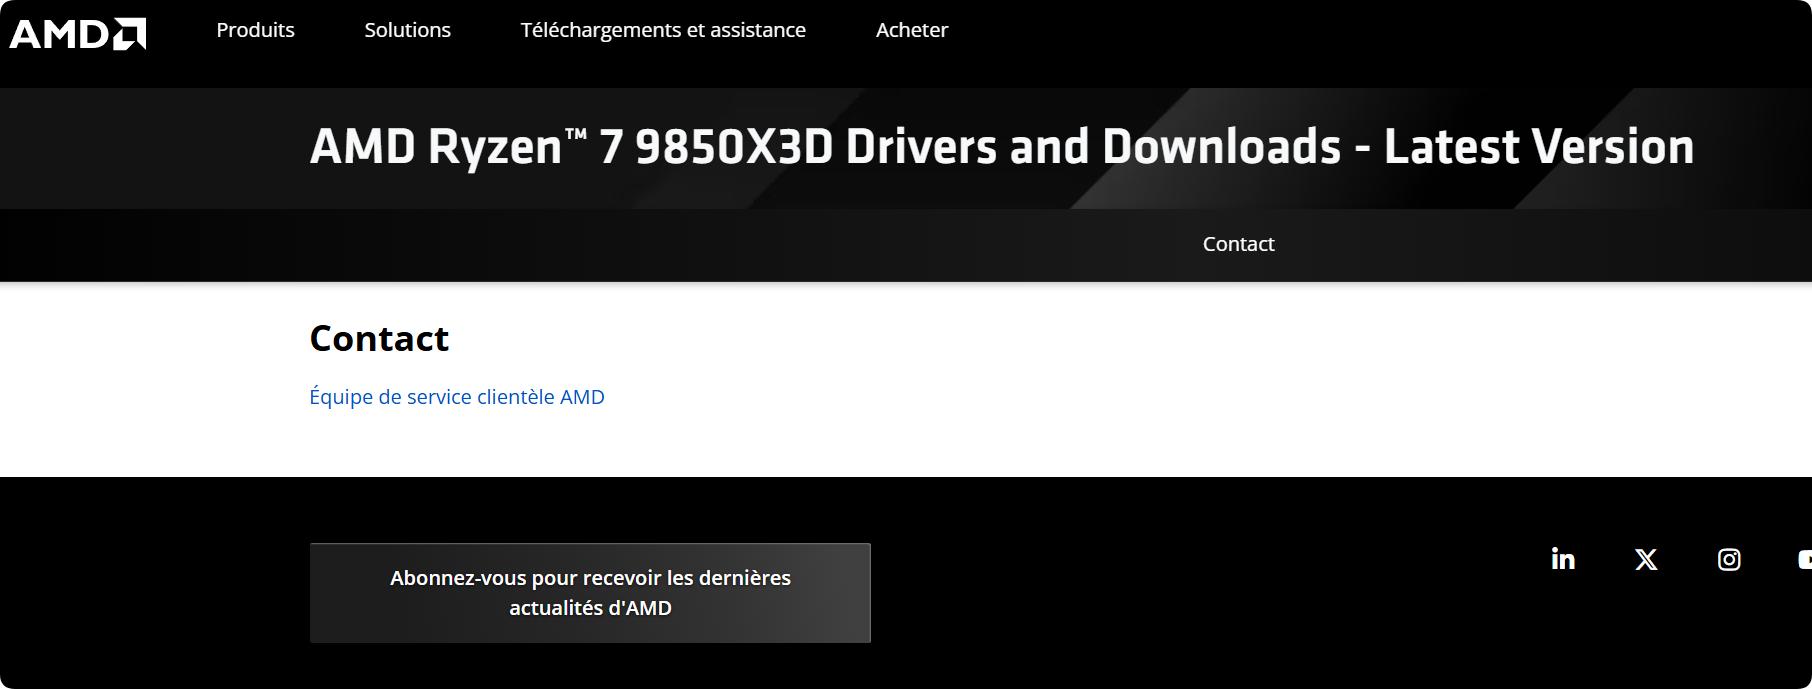The image size is (1812, 689).
Task: Open AMD's LinkedIn page icon
Action: 1563,559
